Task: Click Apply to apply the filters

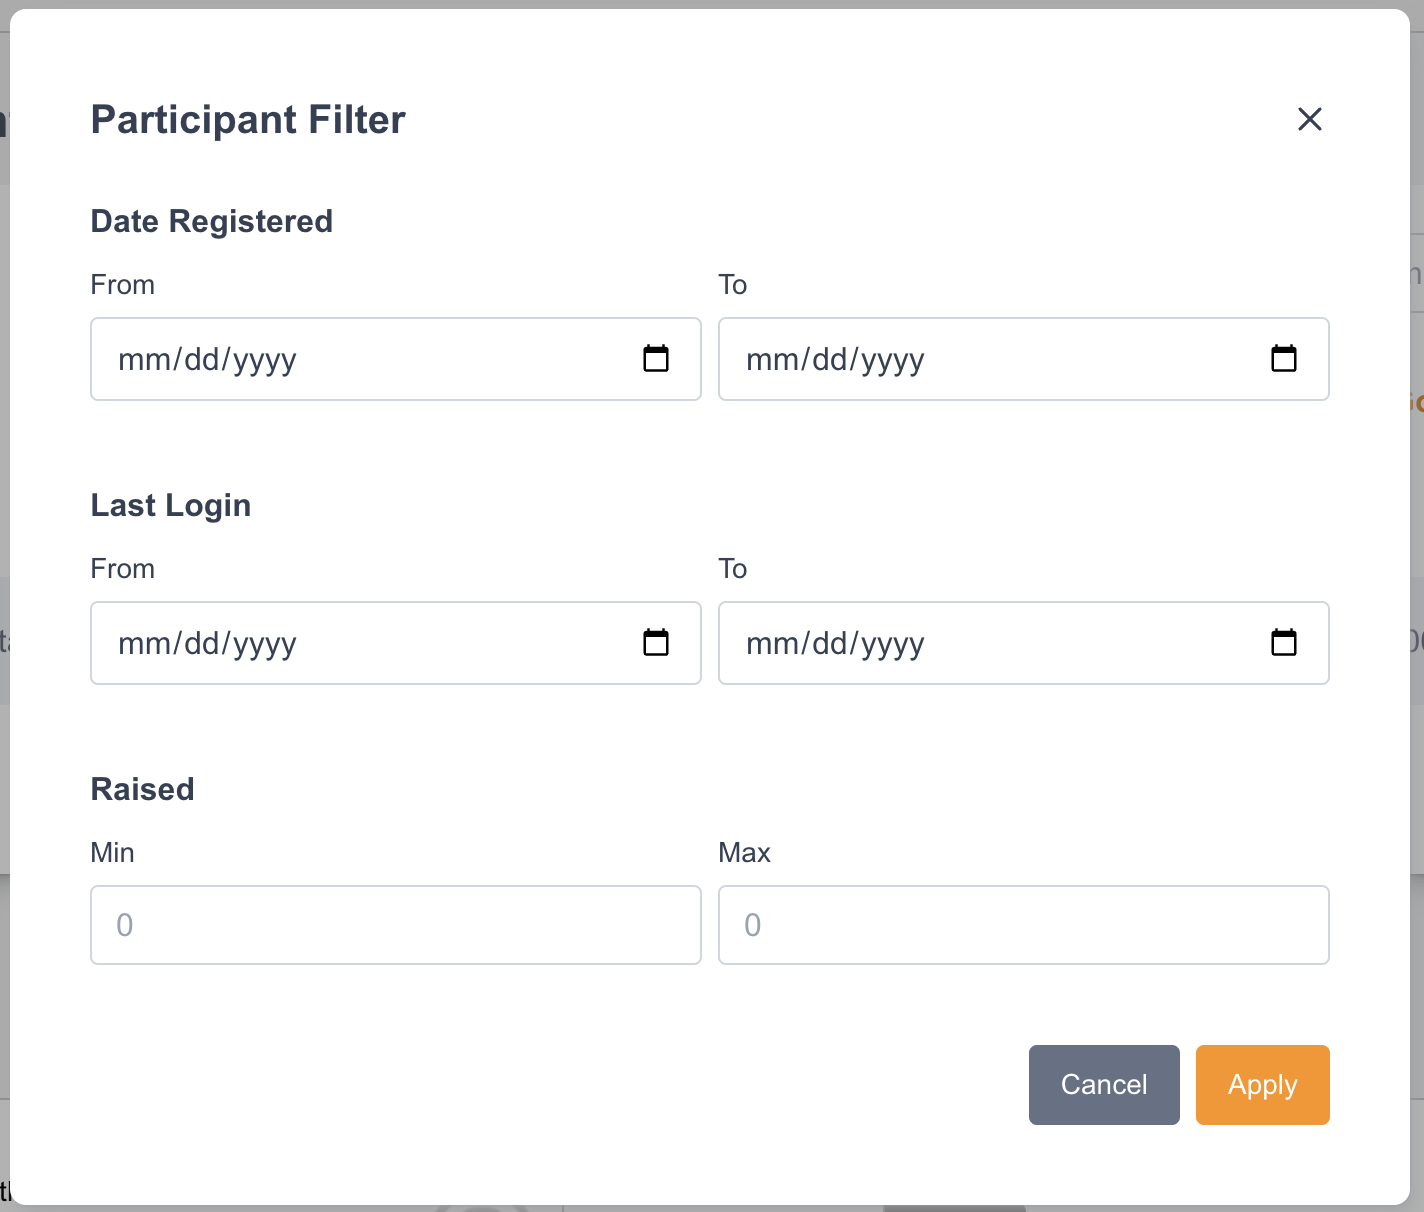Action: 1262,1085
